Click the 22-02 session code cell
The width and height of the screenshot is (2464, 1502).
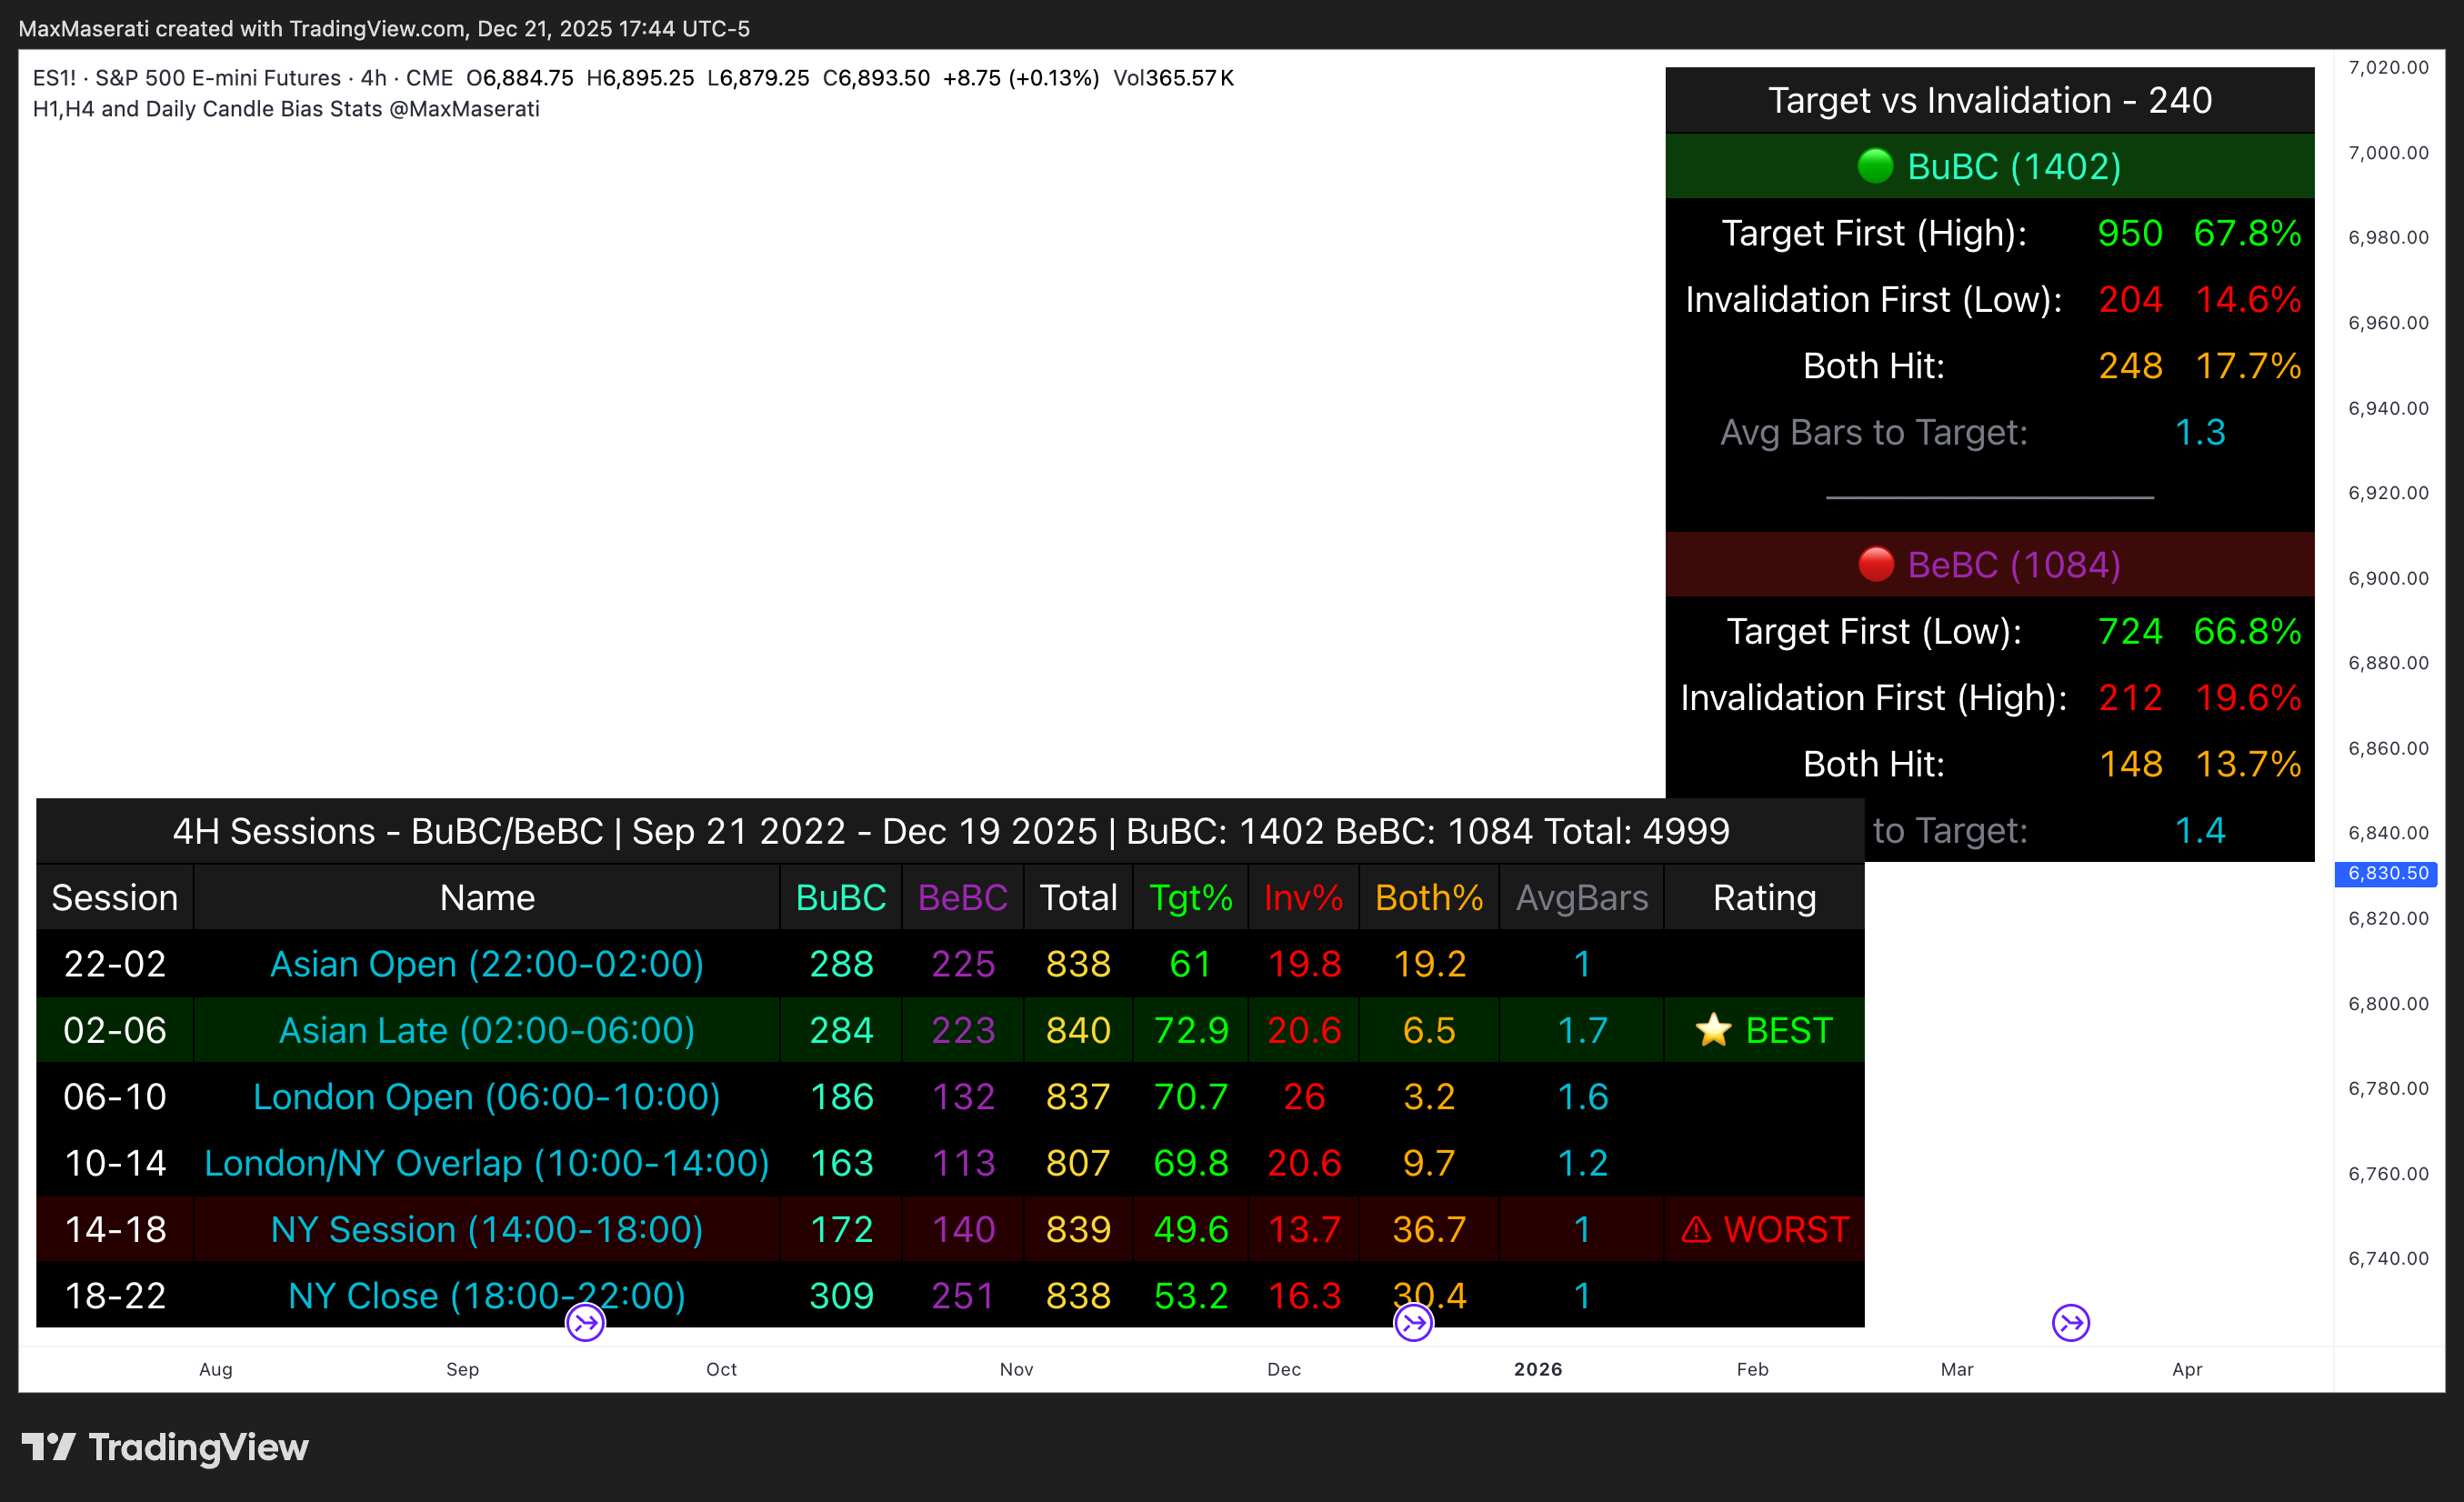(115, 964)
